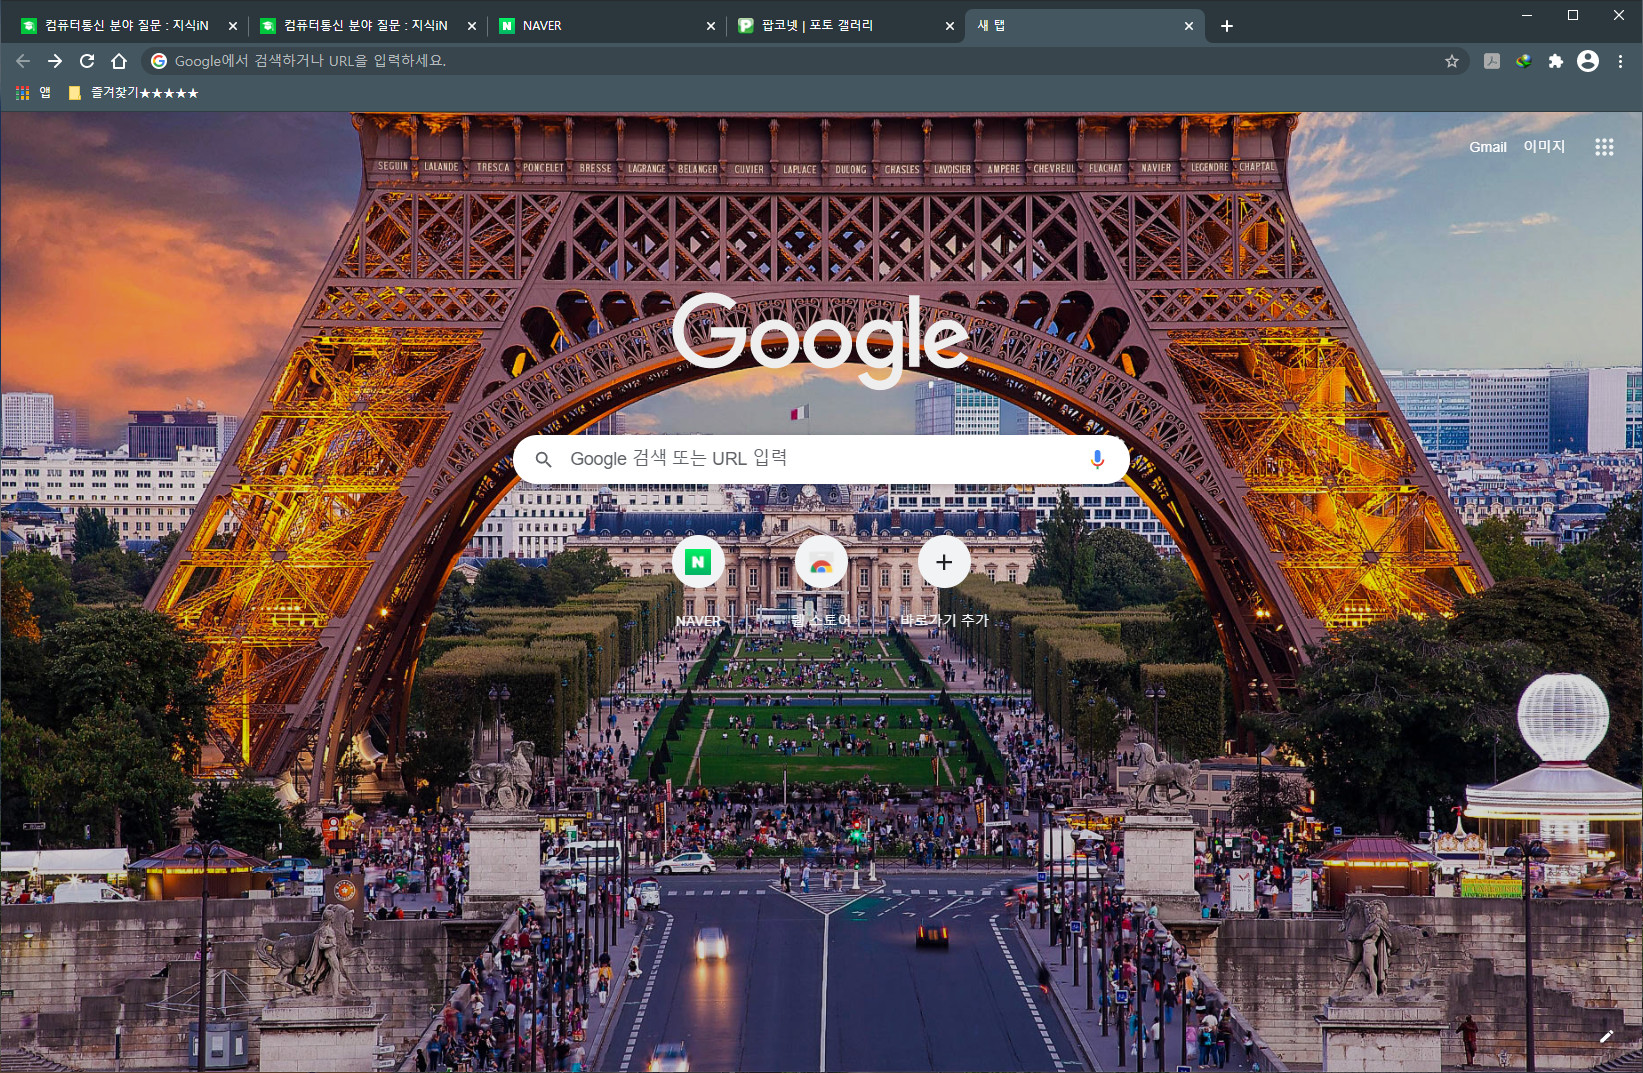Click the magnifier icon in search box
This screenshot has height=1073, width=1643.
[543, 459]
